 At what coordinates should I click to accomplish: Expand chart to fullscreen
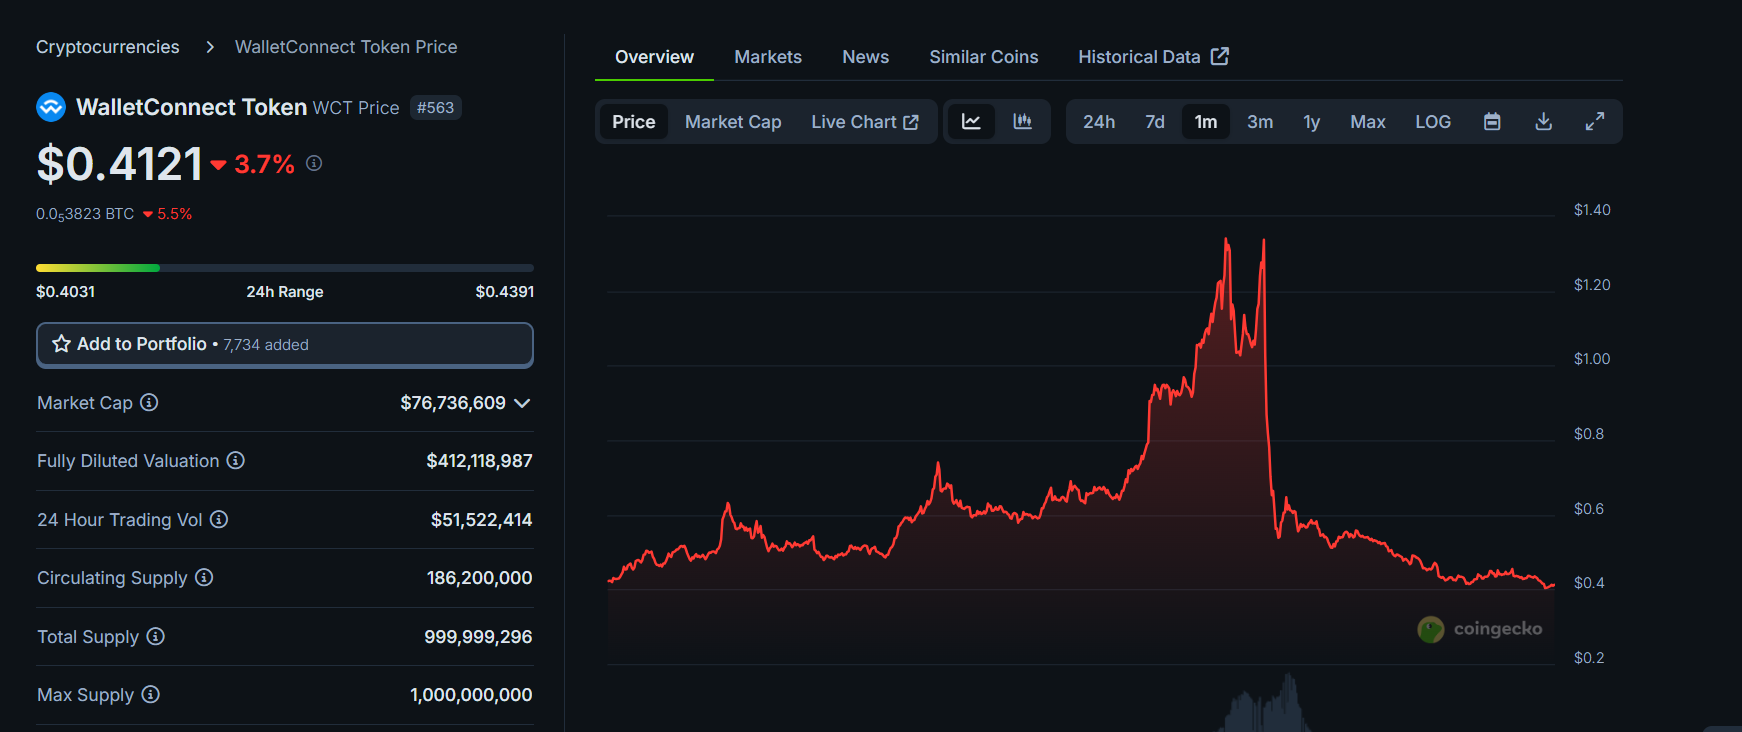click(1595, 122)
